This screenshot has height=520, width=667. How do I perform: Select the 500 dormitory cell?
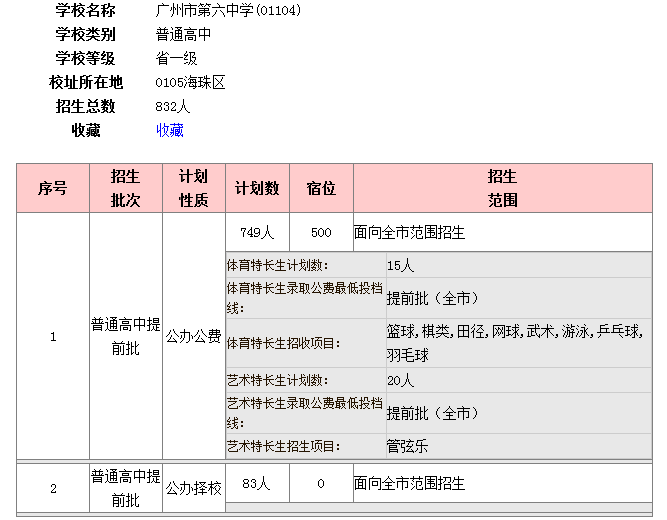[321, 232]
